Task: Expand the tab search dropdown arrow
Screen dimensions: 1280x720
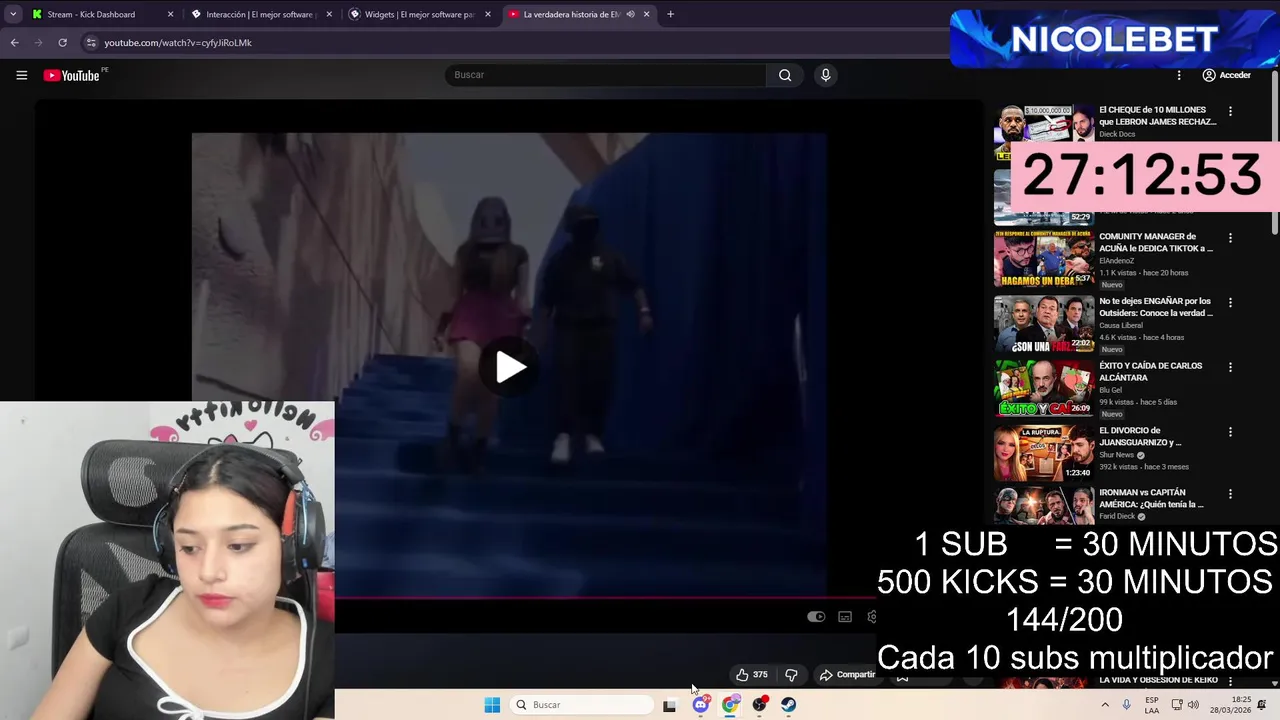Action: 13,14
